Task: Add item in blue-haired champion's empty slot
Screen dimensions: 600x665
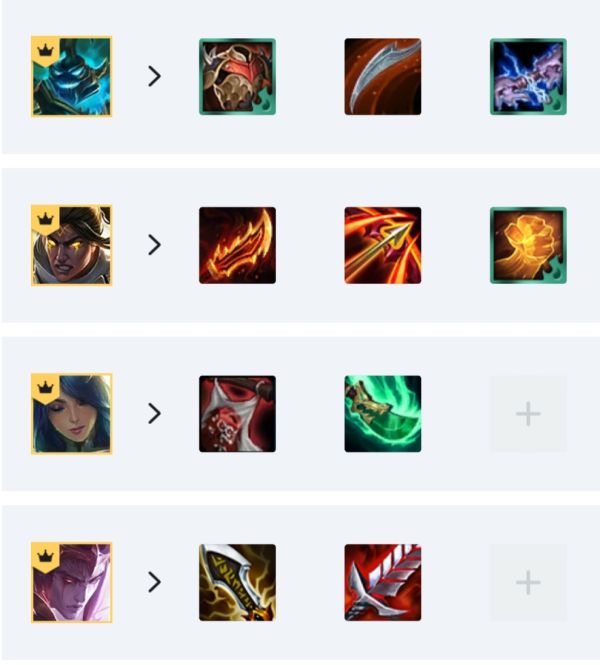Action: (x=528, y=414)
